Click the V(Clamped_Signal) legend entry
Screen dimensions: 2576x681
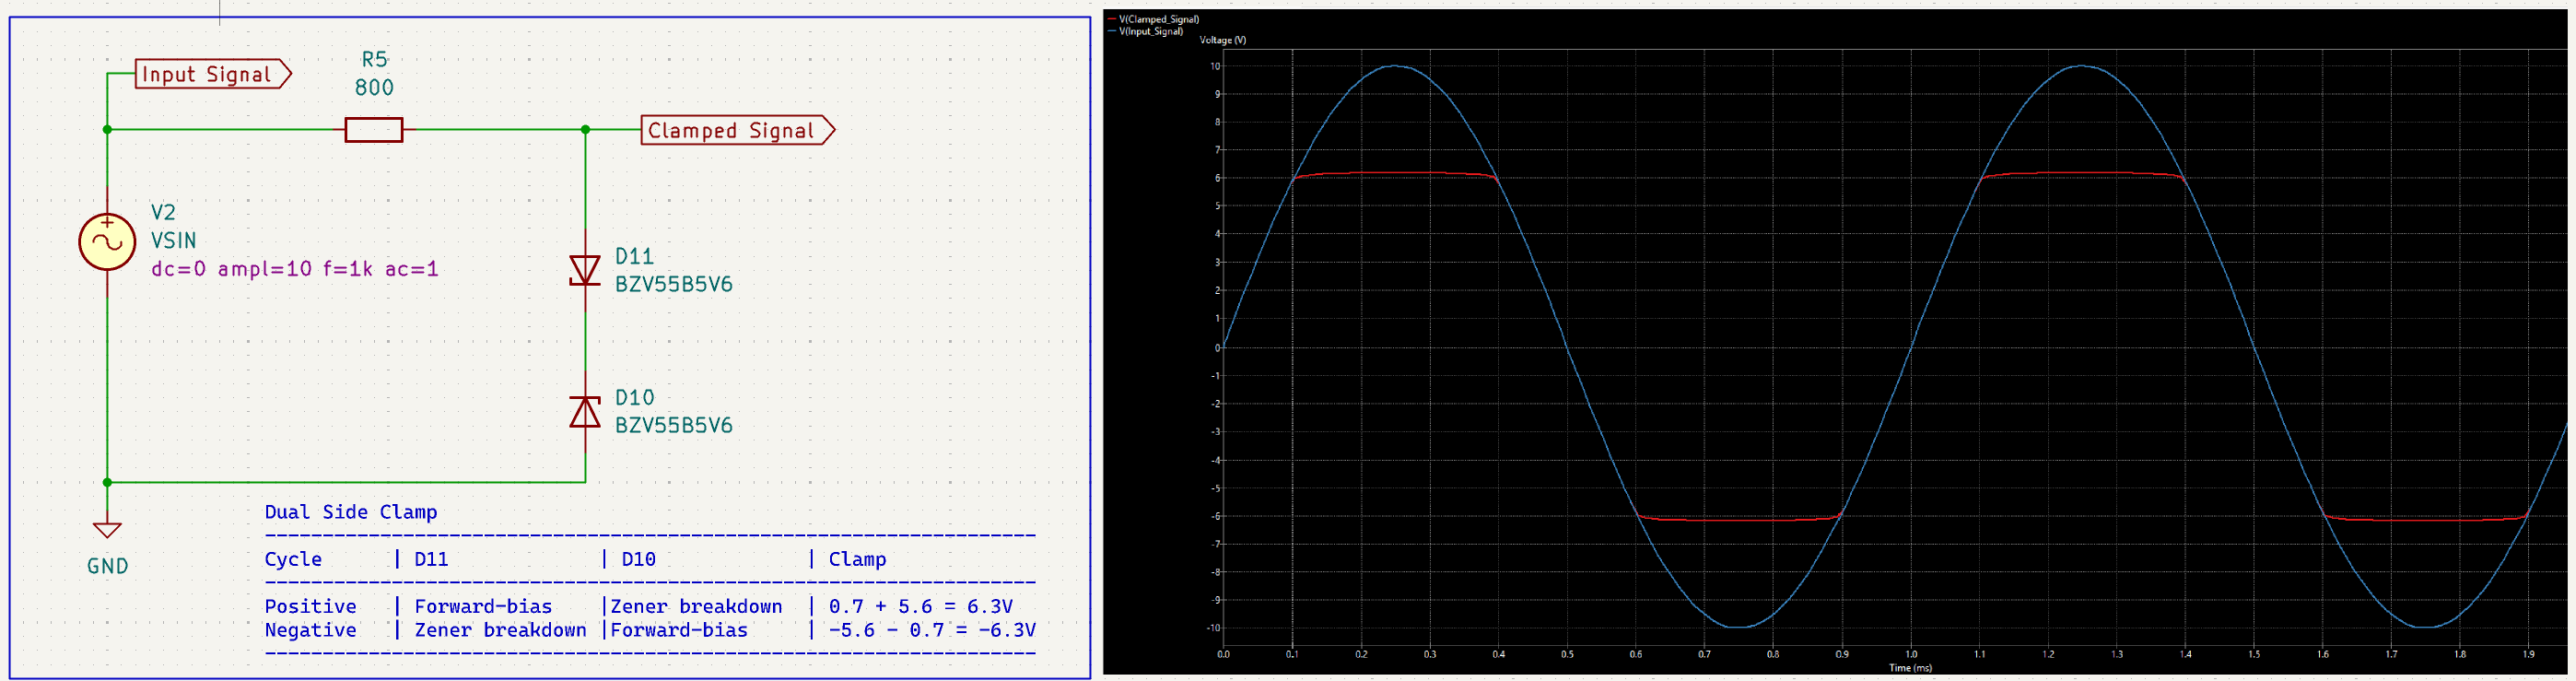[1158, 19]
